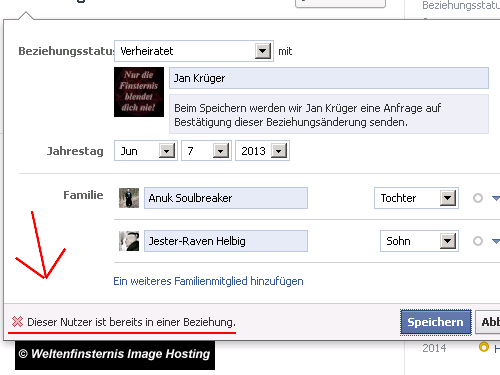Click the error text Dieser Nutzer ist bereits in einer Beziehung
The width and height of the screenshot is (500, 375).
(131, 322)
